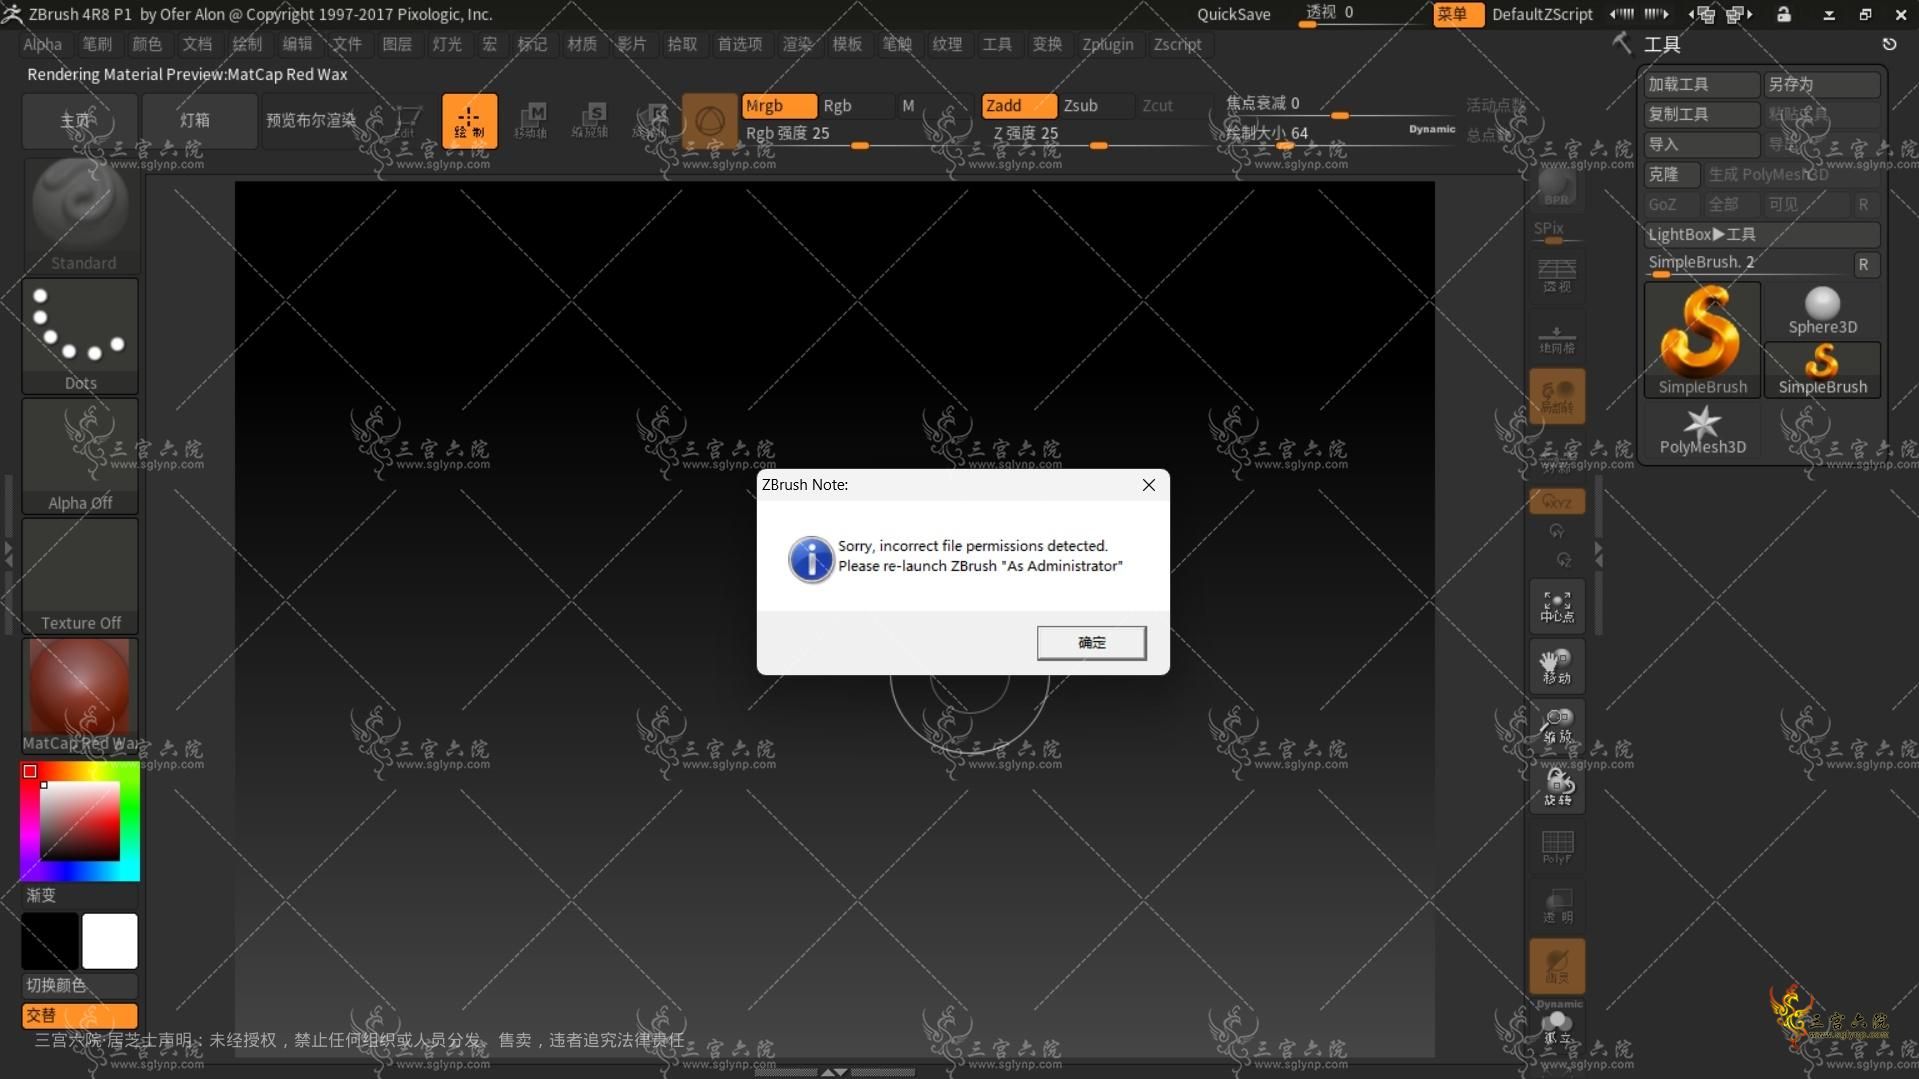Image resolution: width=1919 pixels, height=1079 pixels.
Task: Select the 移动轴 move axis tool
Action: (x=531, y=121)
